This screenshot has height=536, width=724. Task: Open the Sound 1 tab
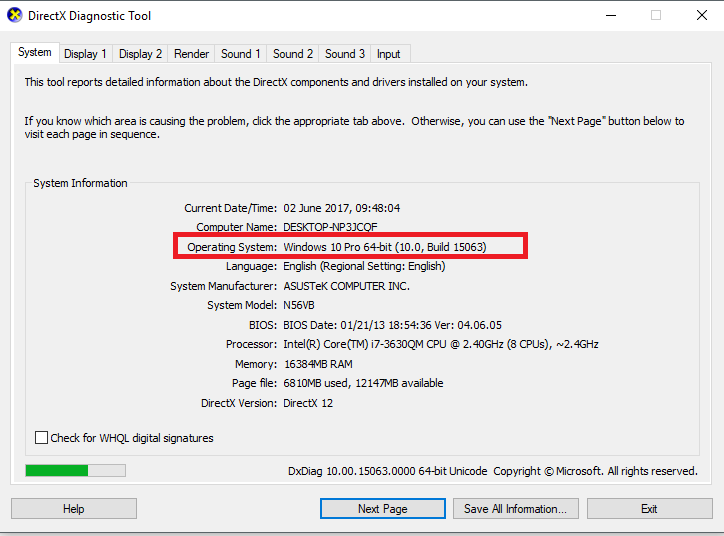241,54
